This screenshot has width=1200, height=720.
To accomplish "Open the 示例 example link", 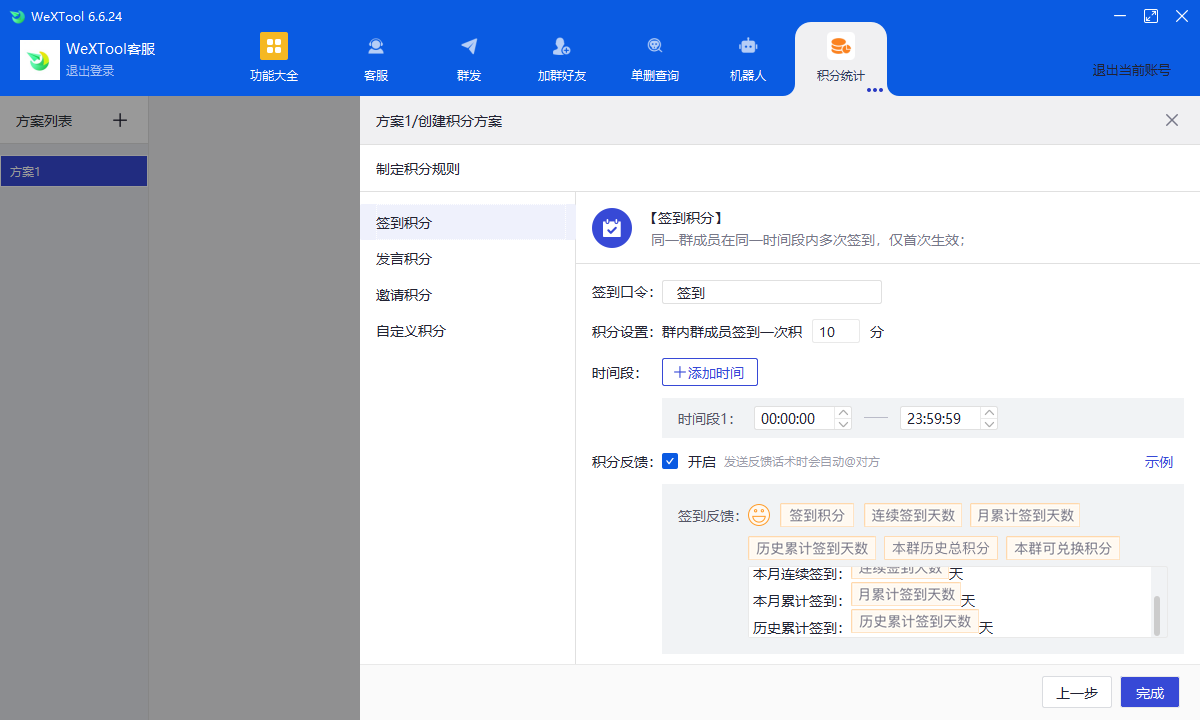I will click(1158, 462).
